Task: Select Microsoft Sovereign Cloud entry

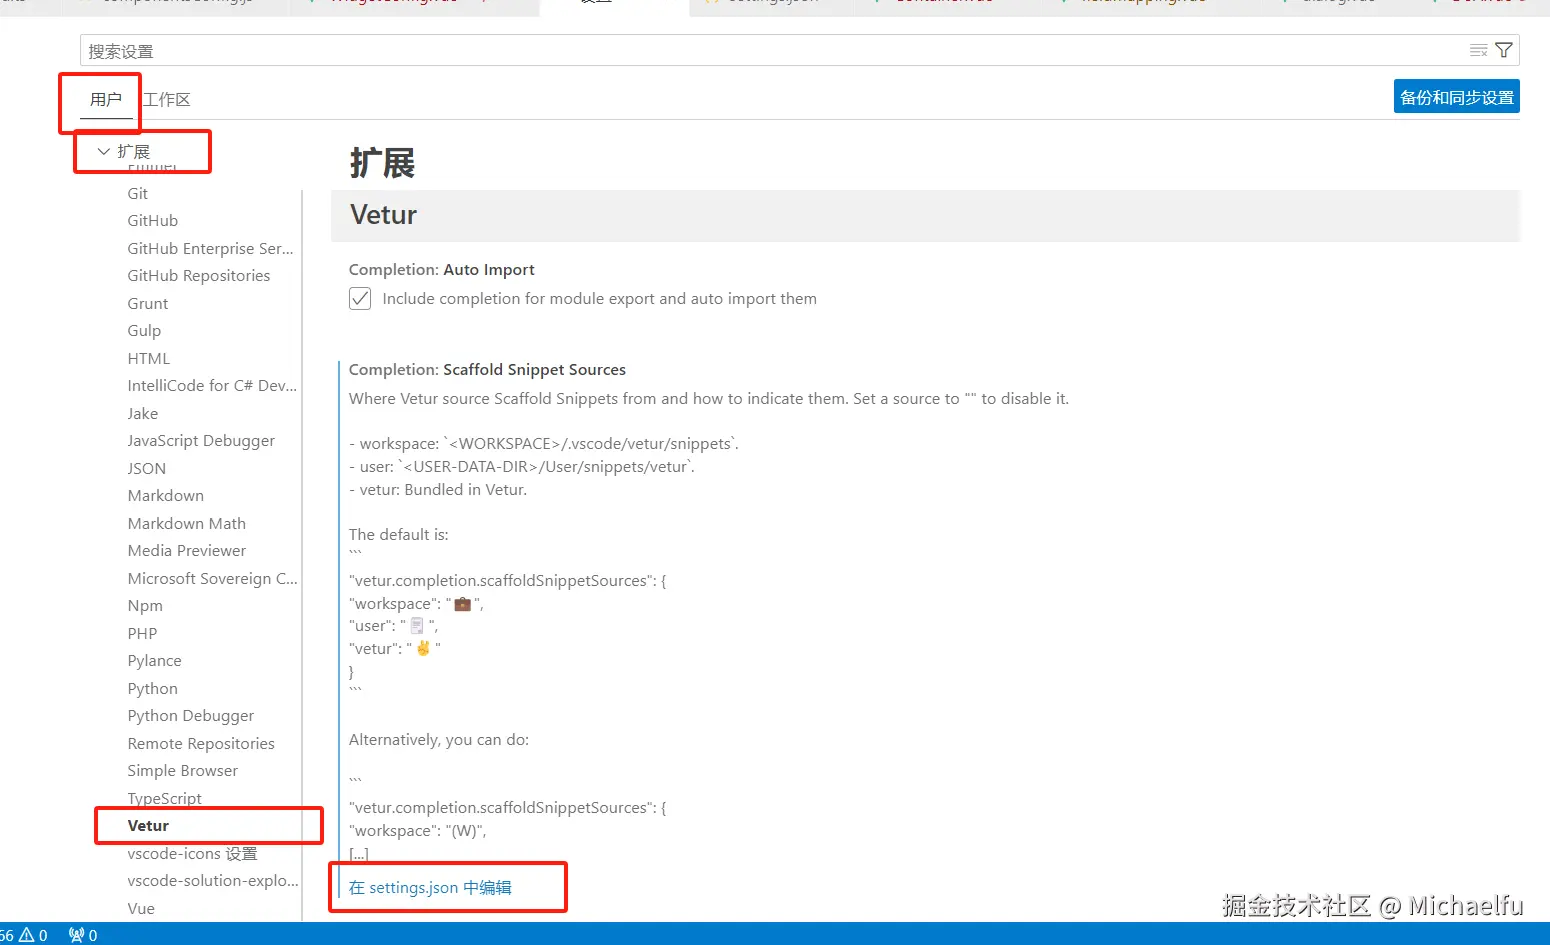Action: click(x=212, y=578)
